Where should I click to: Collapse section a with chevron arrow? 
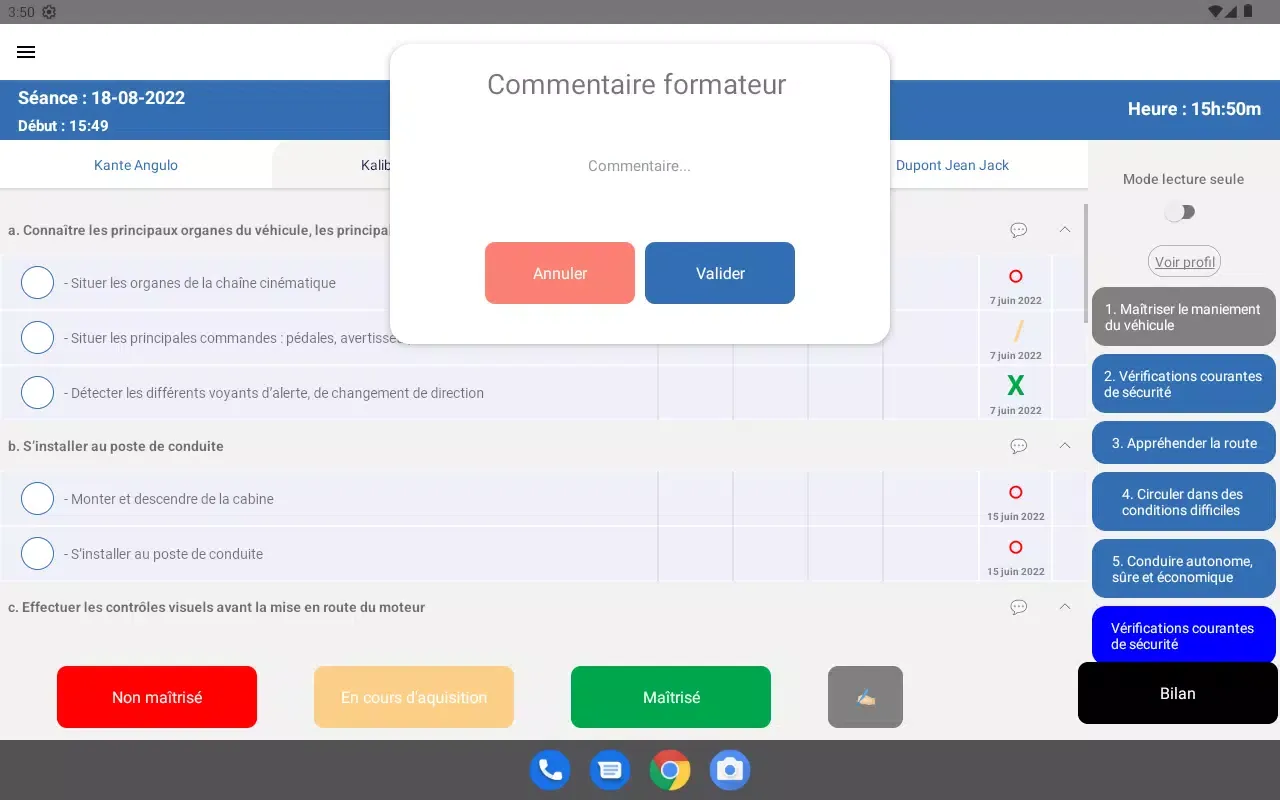coord(1065,230)
